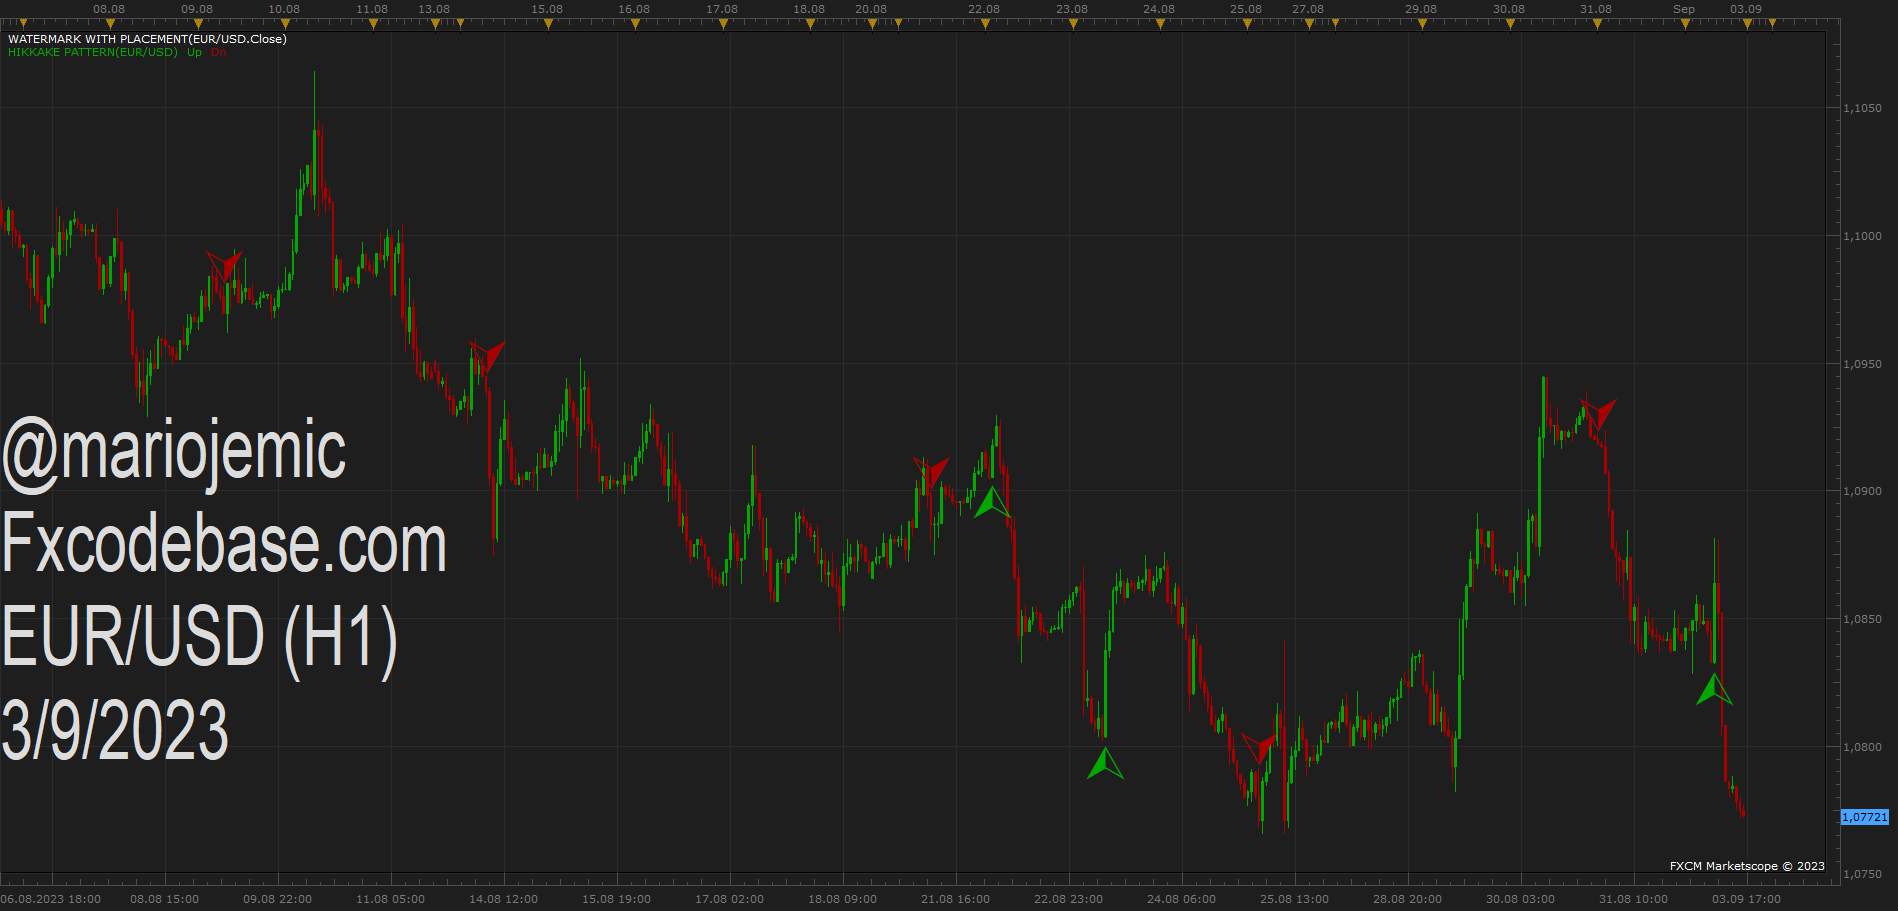Click the 08.08 15:00 time label
The image size is (1898, 911).
165,899
